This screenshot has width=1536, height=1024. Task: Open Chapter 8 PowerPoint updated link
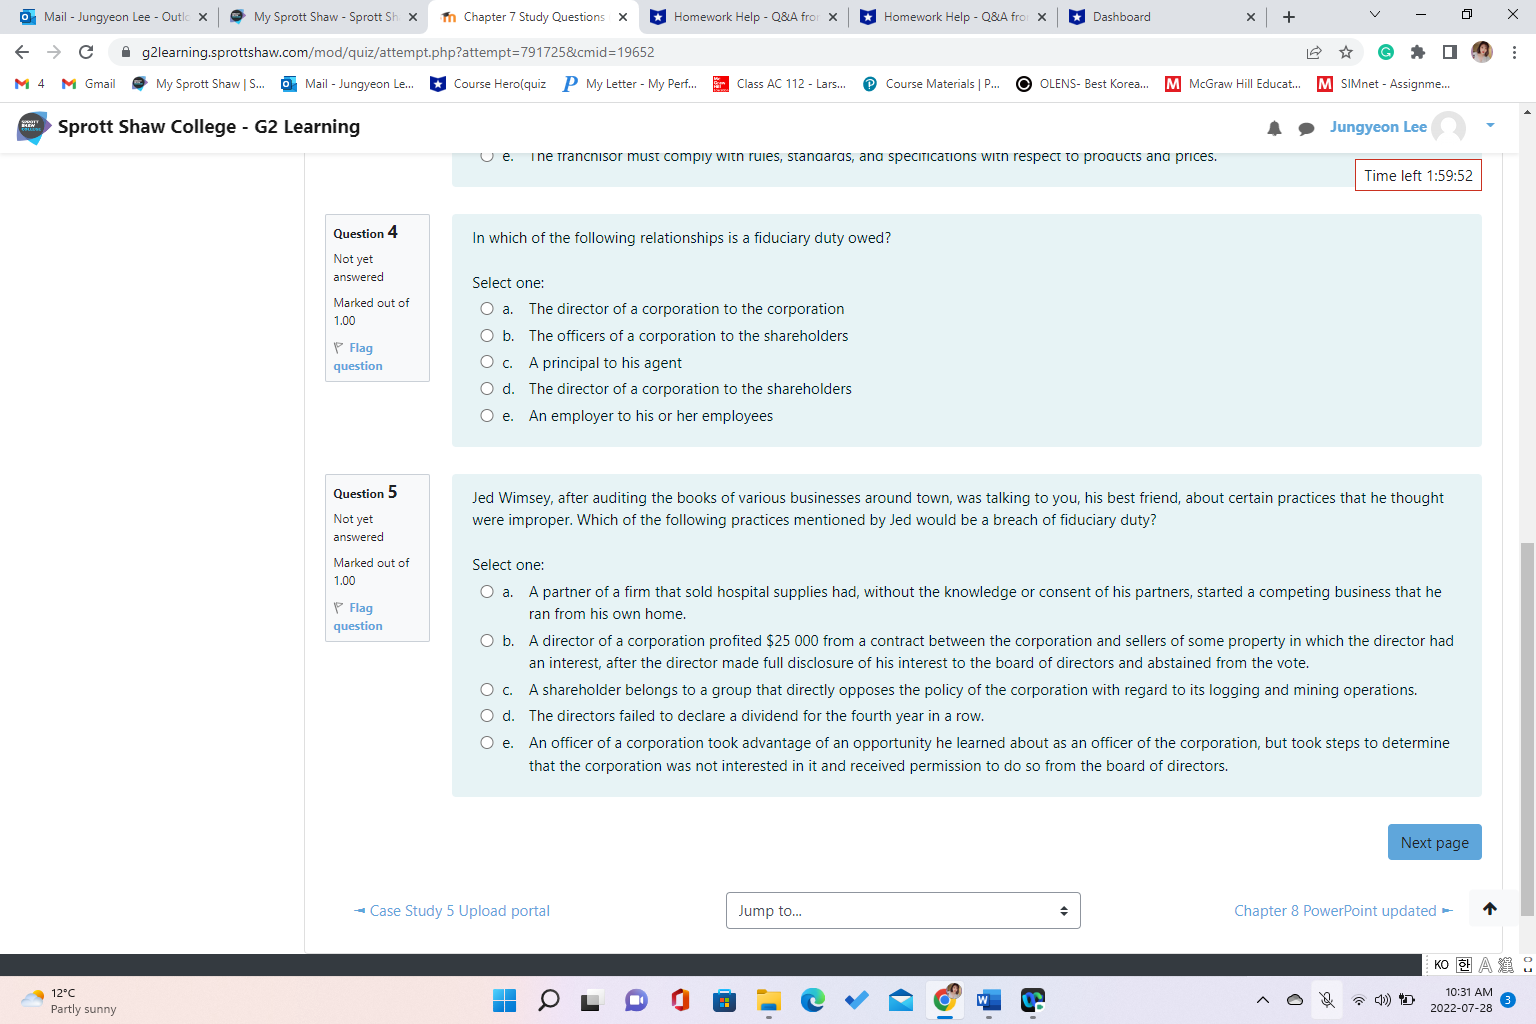point(1343,911)
